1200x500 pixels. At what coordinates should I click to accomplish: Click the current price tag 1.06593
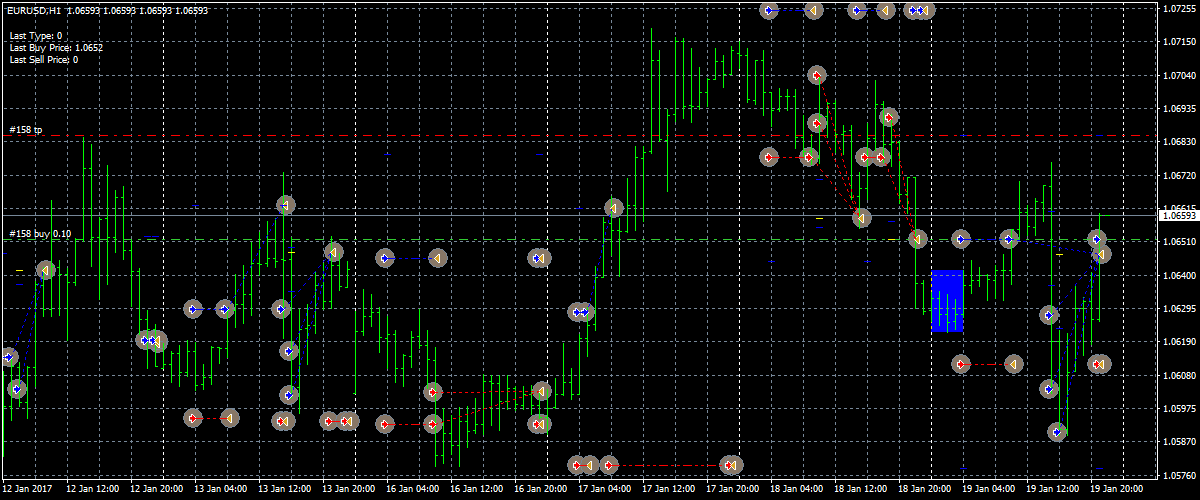tap(1178, 215)
